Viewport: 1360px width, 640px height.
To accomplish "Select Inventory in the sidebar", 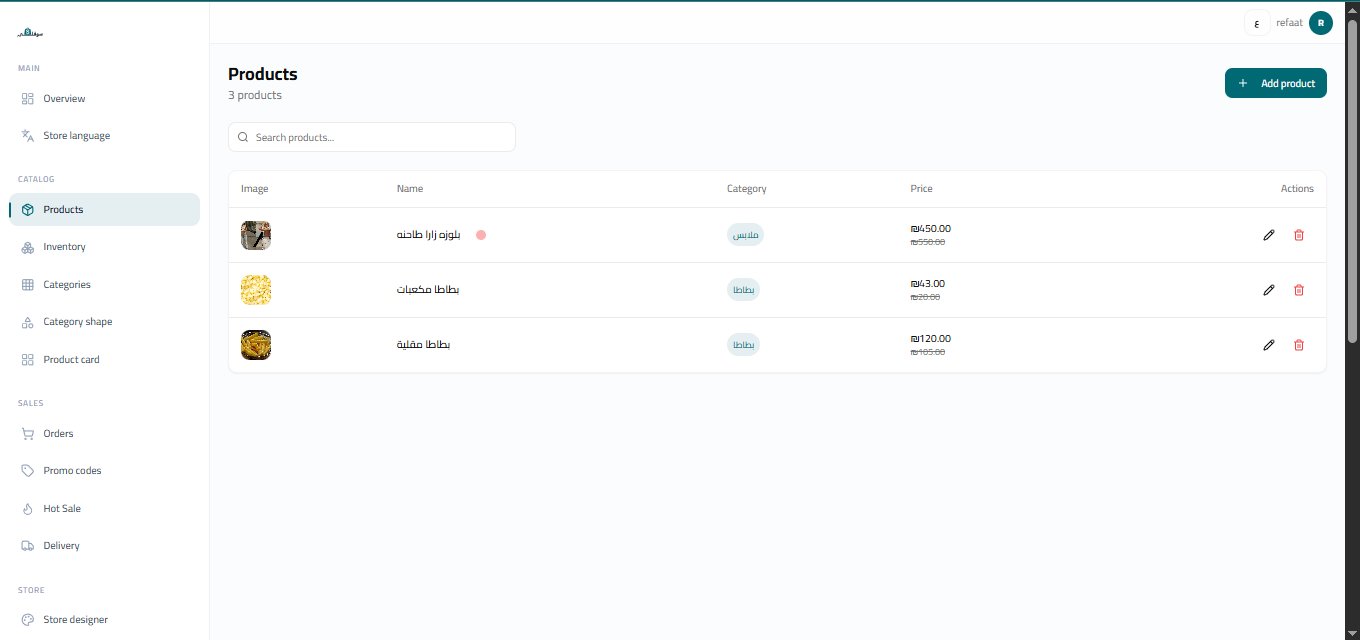I will tap(104, 247).
